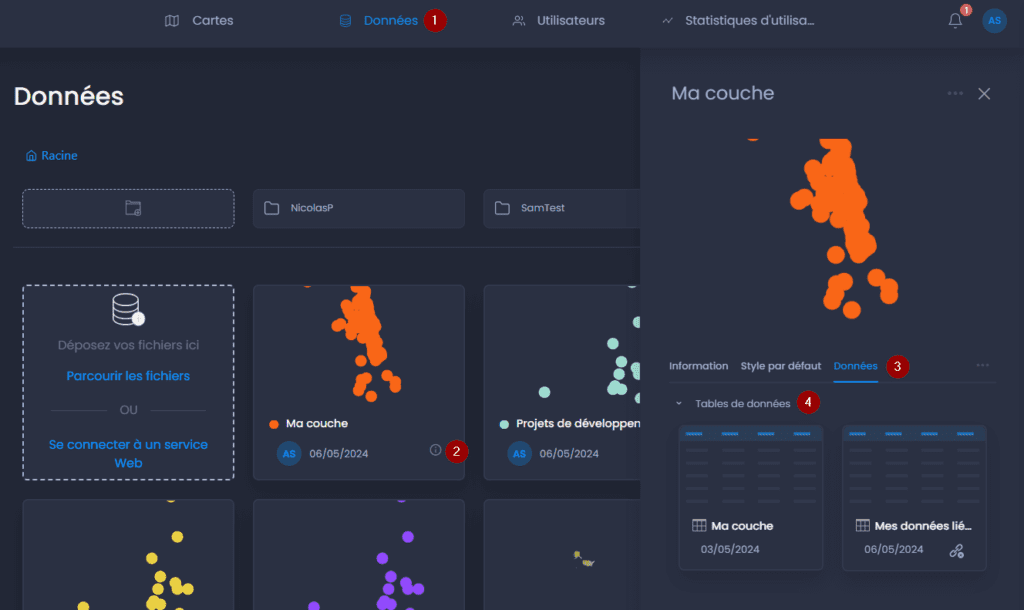Image resolution: width=1024 pixels, height=610 pixels.
Task: Open Statistiques d'utilisation menu
Action: click(x=738, y=21)
